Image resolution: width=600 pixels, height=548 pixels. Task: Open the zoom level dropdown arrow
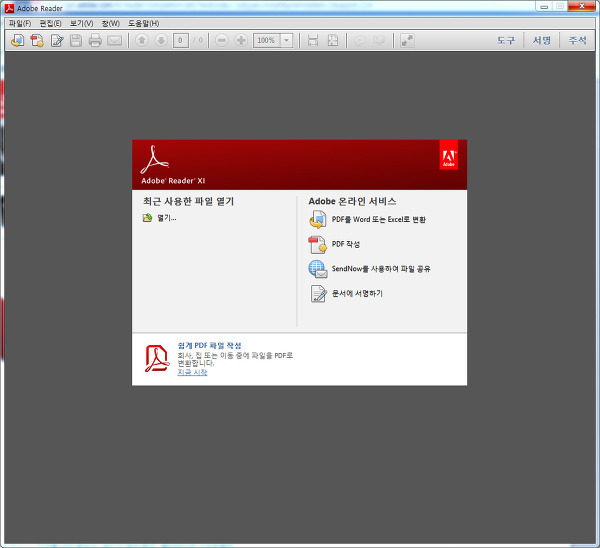click(x=287, y=40)
